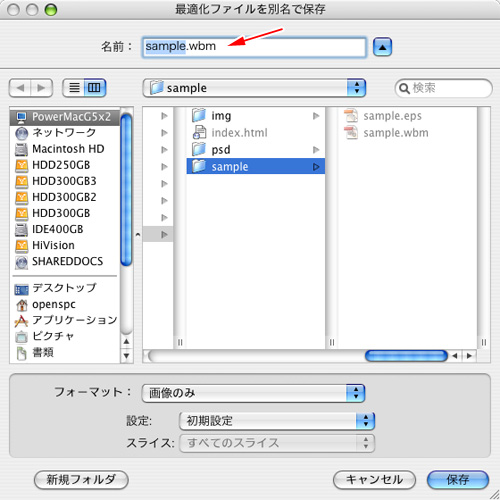Open the ネットワーク network globe item

click(65, 133)
